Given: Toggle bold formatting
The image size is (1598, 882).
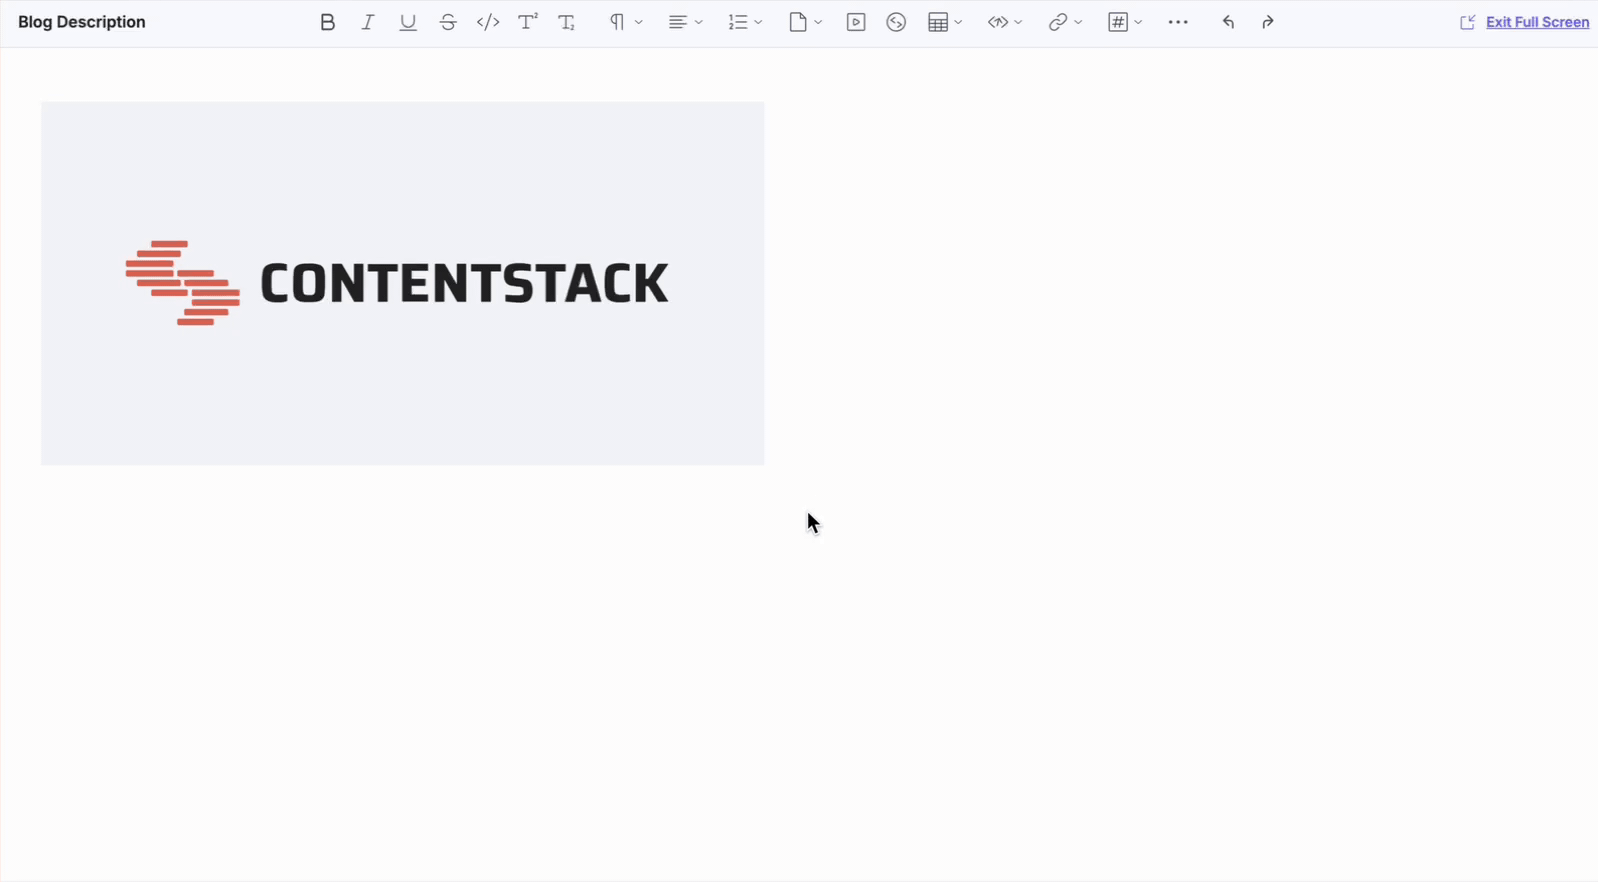Looking at the screenshot, I should (327, 22).
